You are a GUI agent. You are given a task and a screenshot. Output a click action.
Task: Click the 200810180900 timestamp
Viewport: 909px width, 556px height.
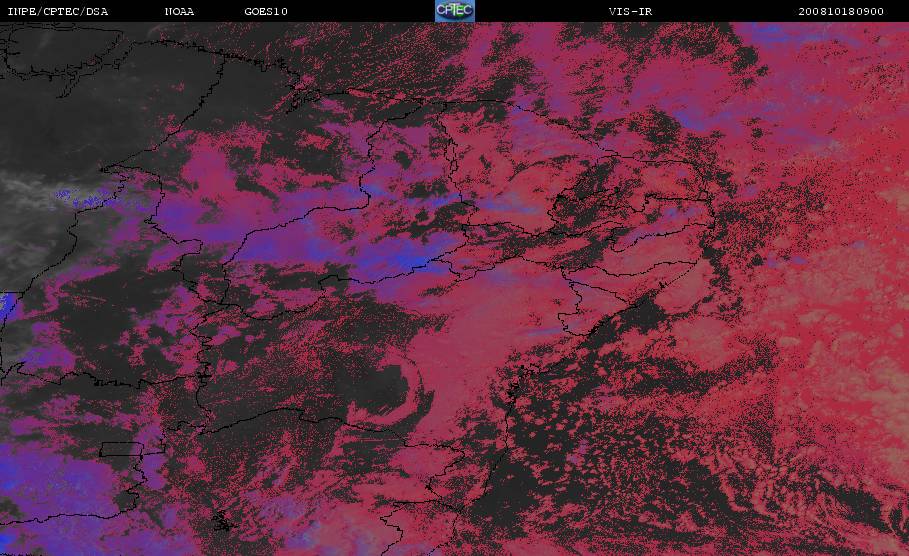click(x=841, y=12)
